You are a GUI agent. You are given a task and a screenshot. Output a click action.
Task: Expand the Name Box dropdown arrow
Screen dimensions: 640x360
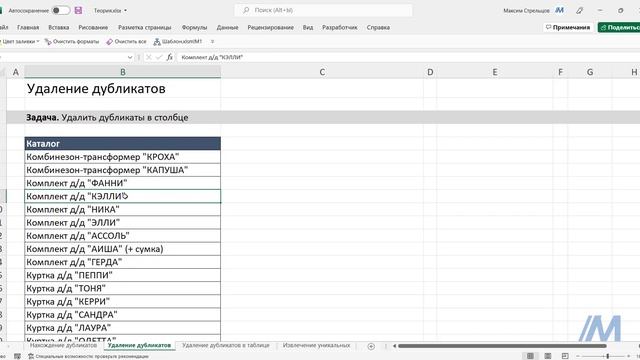pyautogui.click(x=130, y=58)
